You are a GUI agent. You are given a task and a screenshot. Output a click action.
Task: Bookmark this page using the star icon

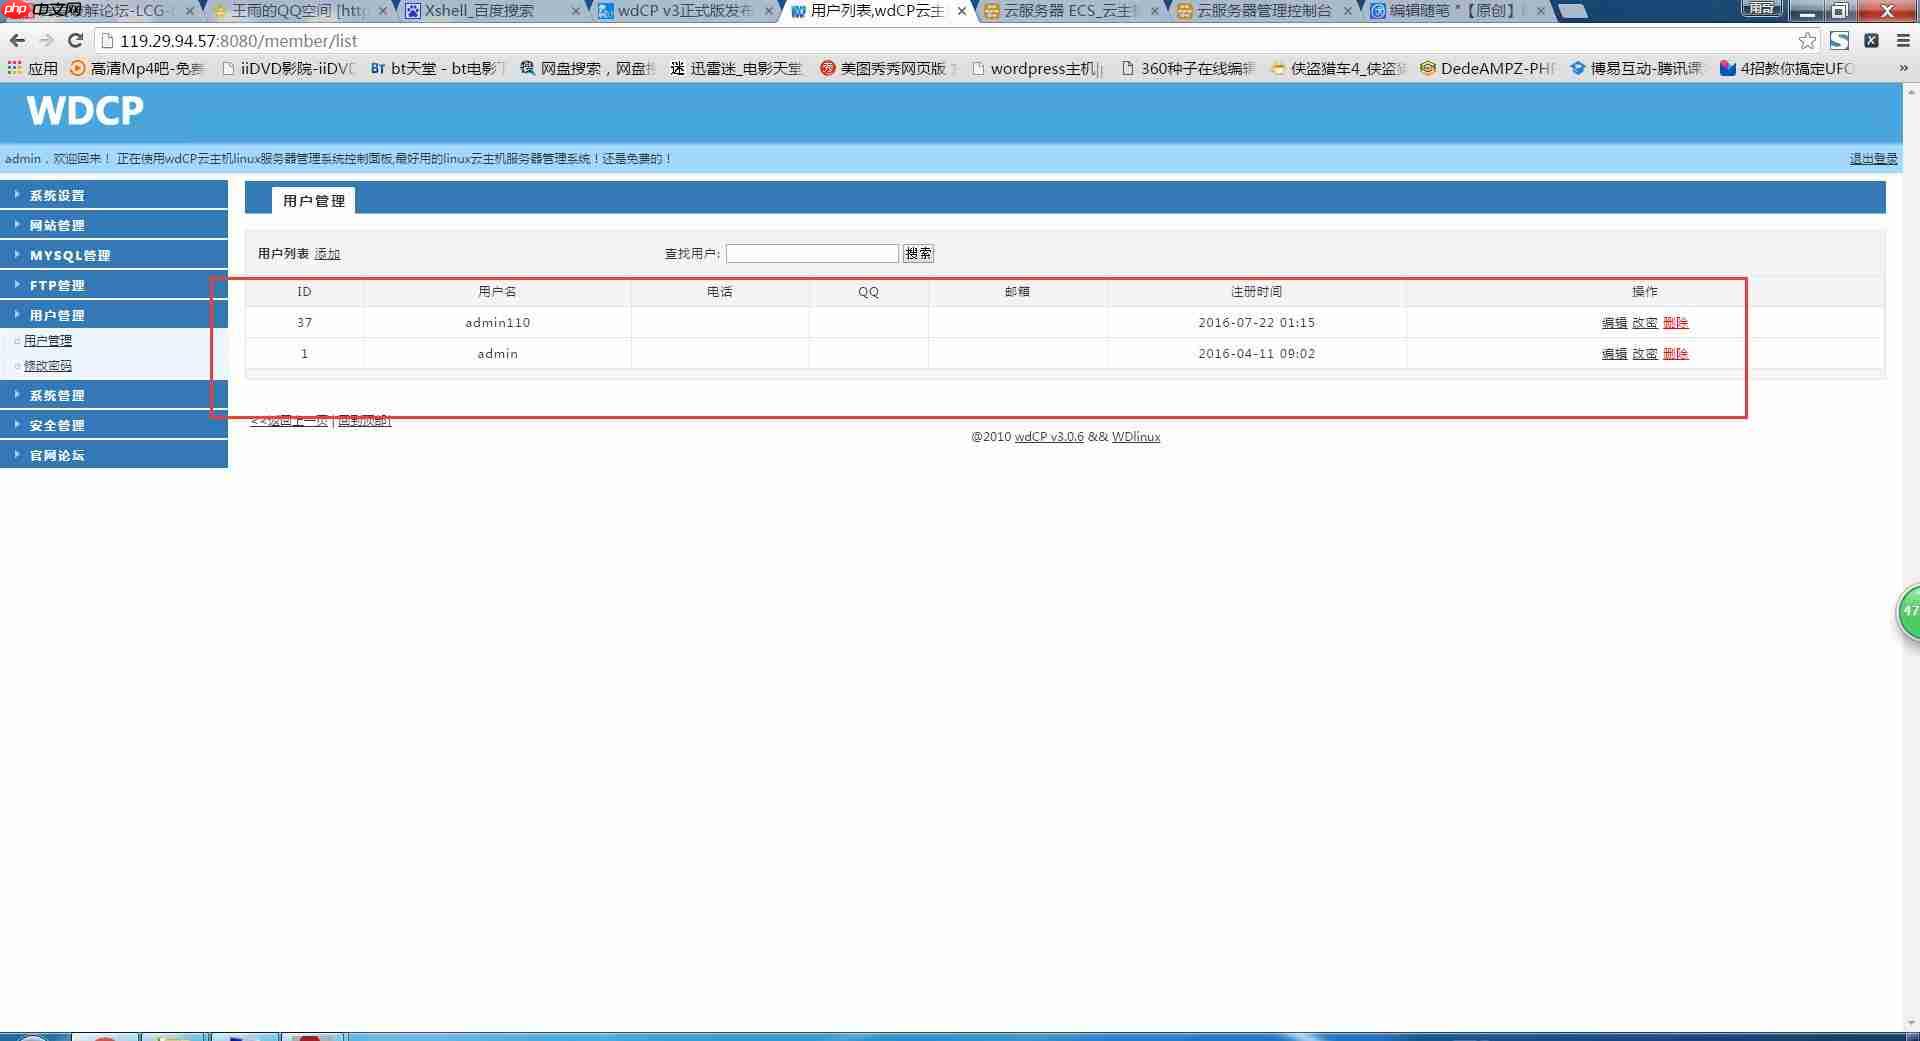pyautogui.click(x=1806, y=41)
